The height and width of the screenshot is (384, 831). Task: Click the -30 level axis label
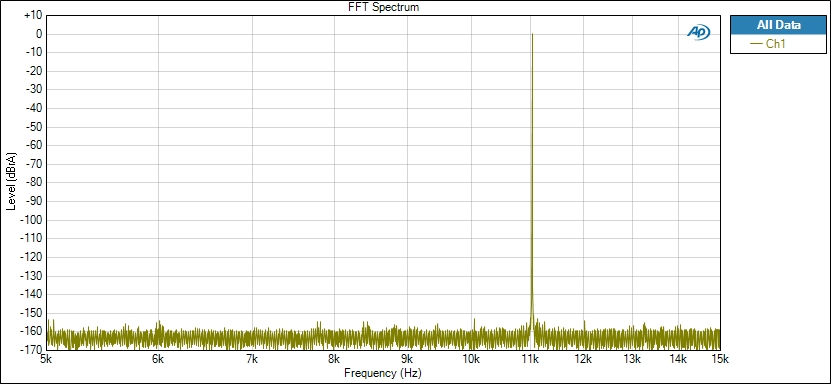(x=34, y=90)
